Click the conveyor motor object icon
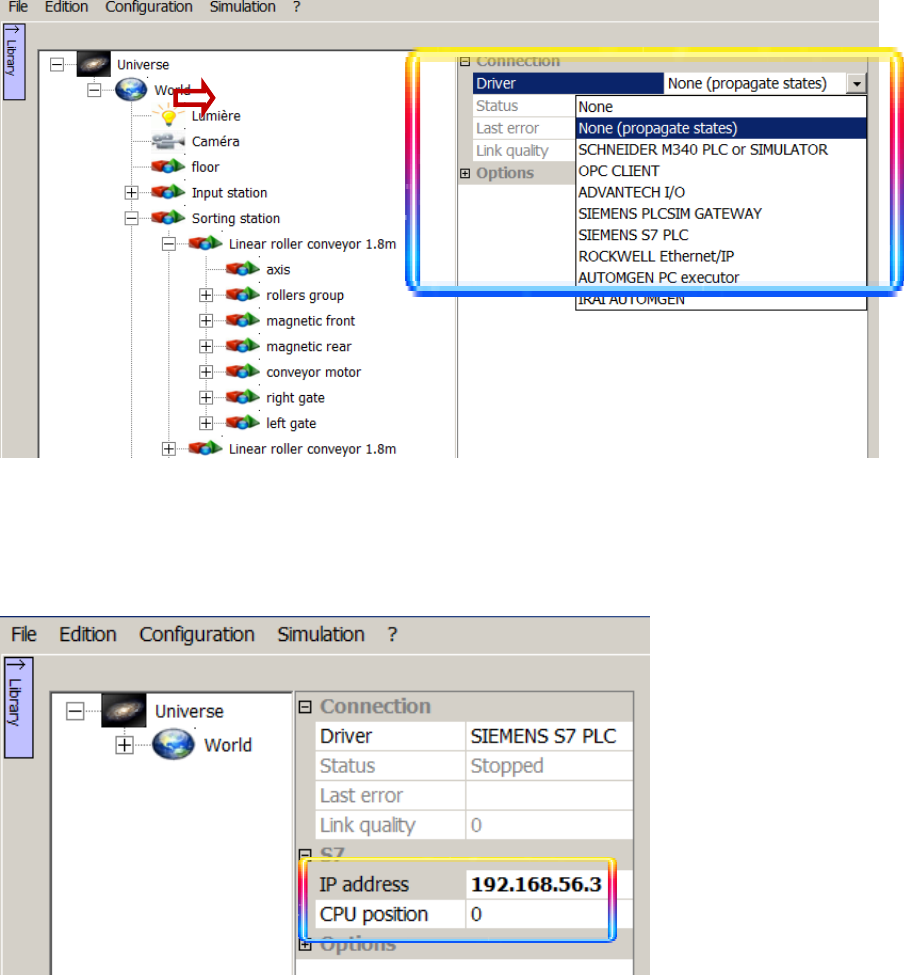904x975 pixels. click(242, 372)
